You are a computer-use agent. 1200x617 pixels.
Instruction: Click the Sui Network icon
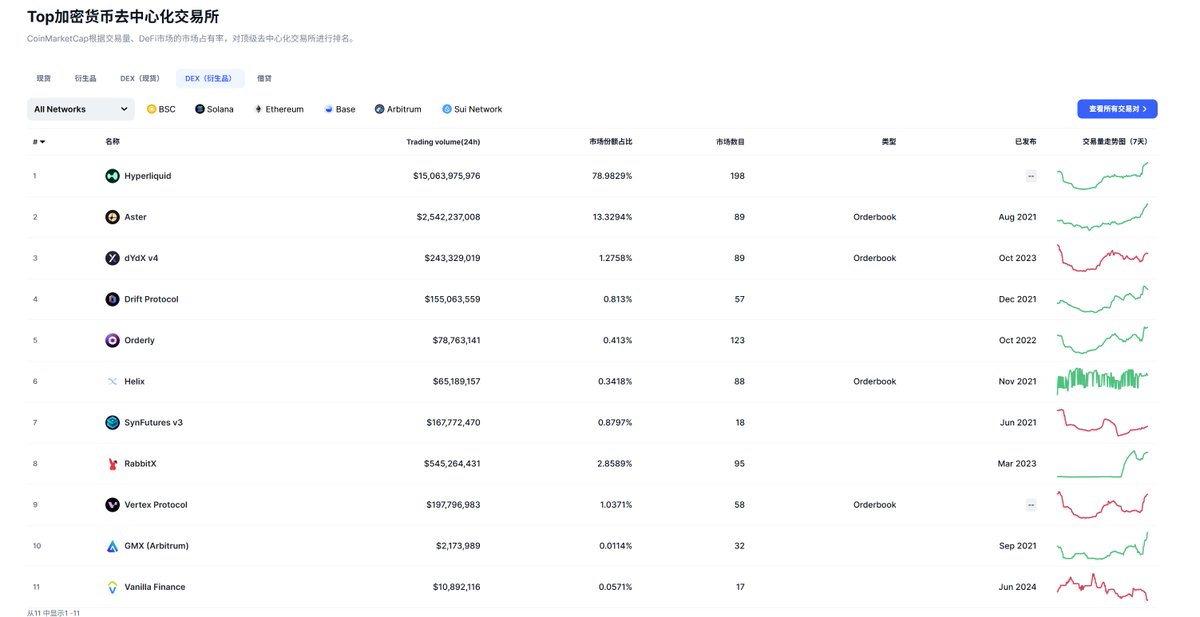point(447,109)
